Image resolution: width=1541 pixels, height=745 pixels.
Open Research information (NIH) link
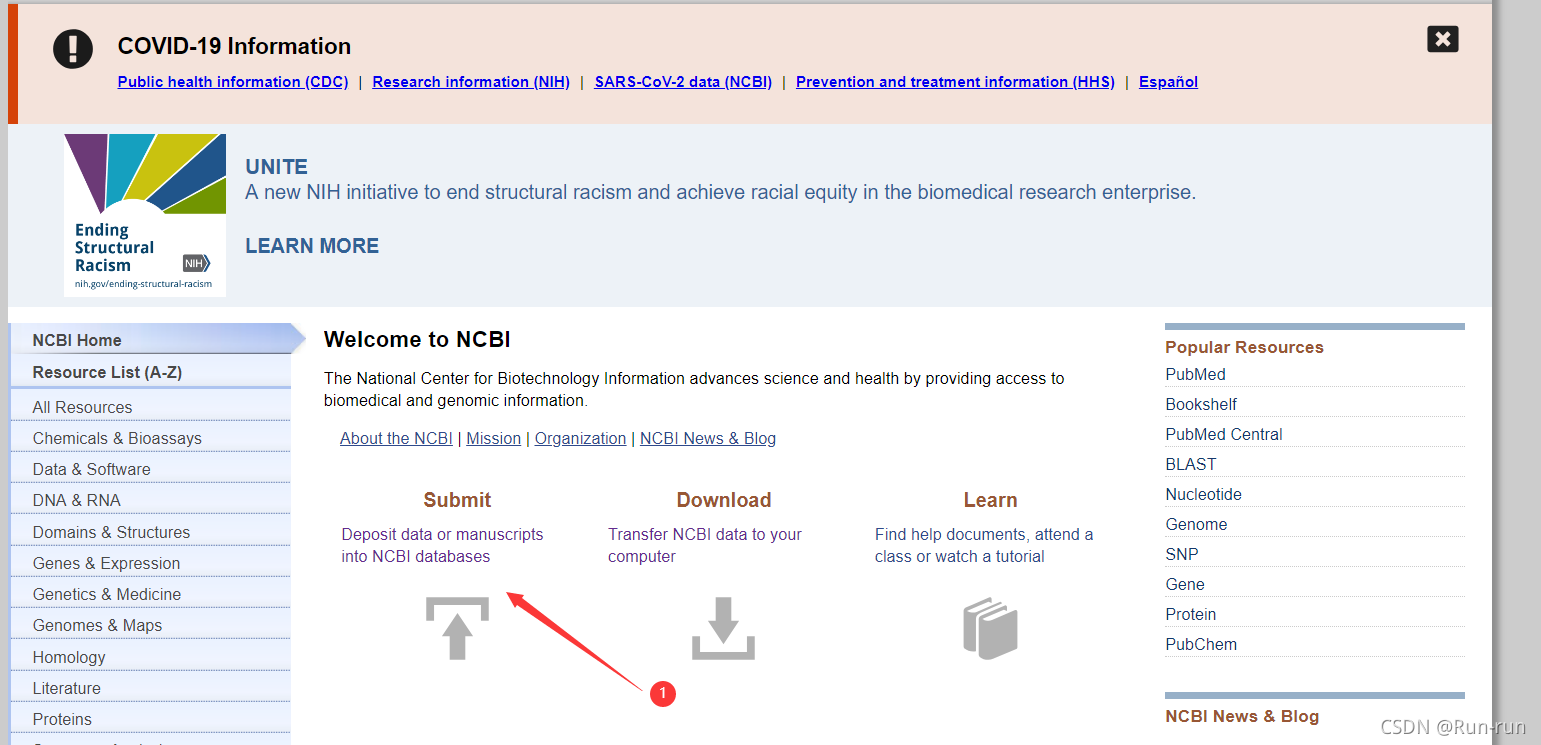pyautogui.click(x=471, y=82)
